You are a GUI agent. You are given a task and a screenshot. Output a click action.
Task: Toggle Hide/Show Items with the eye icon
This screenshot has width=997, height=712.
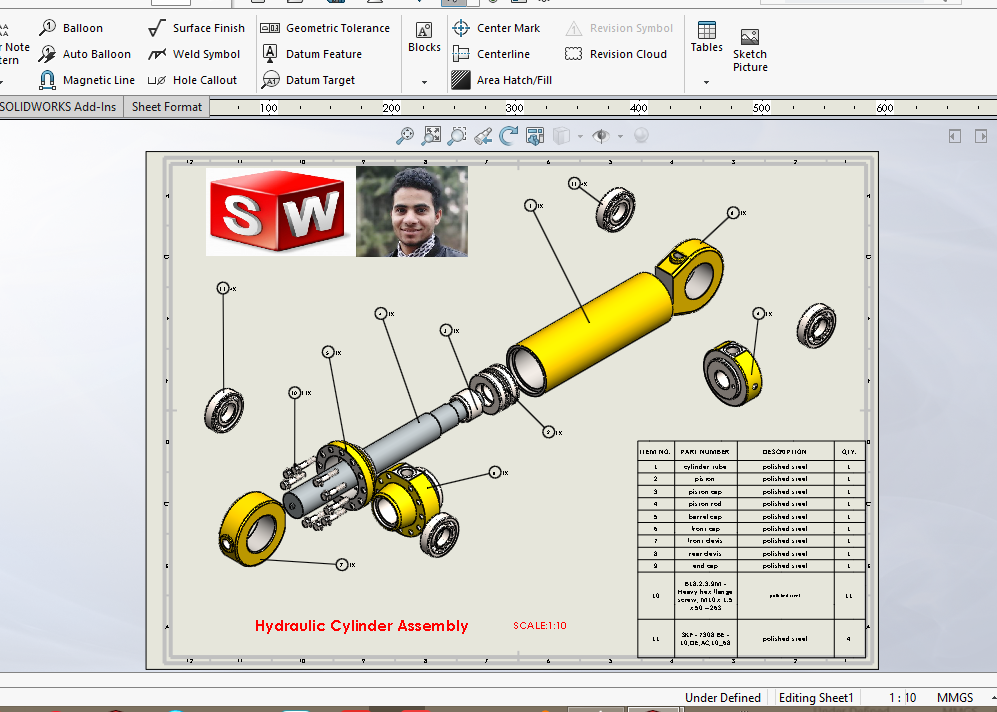[601, 135]
